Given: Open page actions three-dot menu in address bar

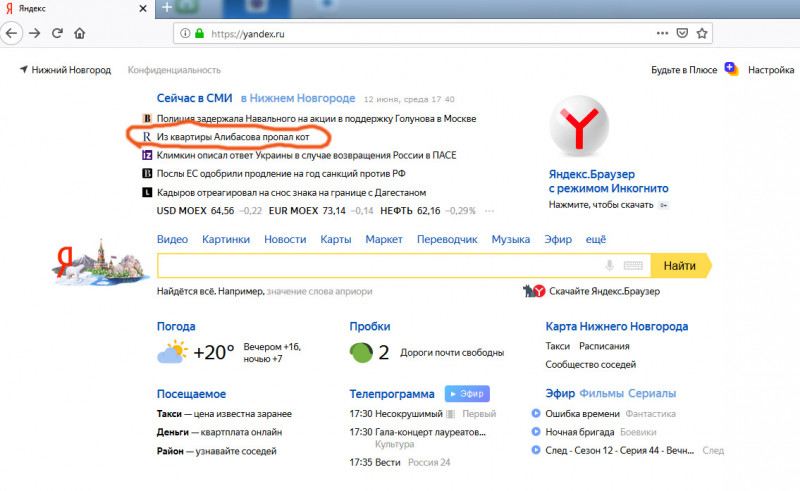Looking at the screenshot, I should 662,33.
